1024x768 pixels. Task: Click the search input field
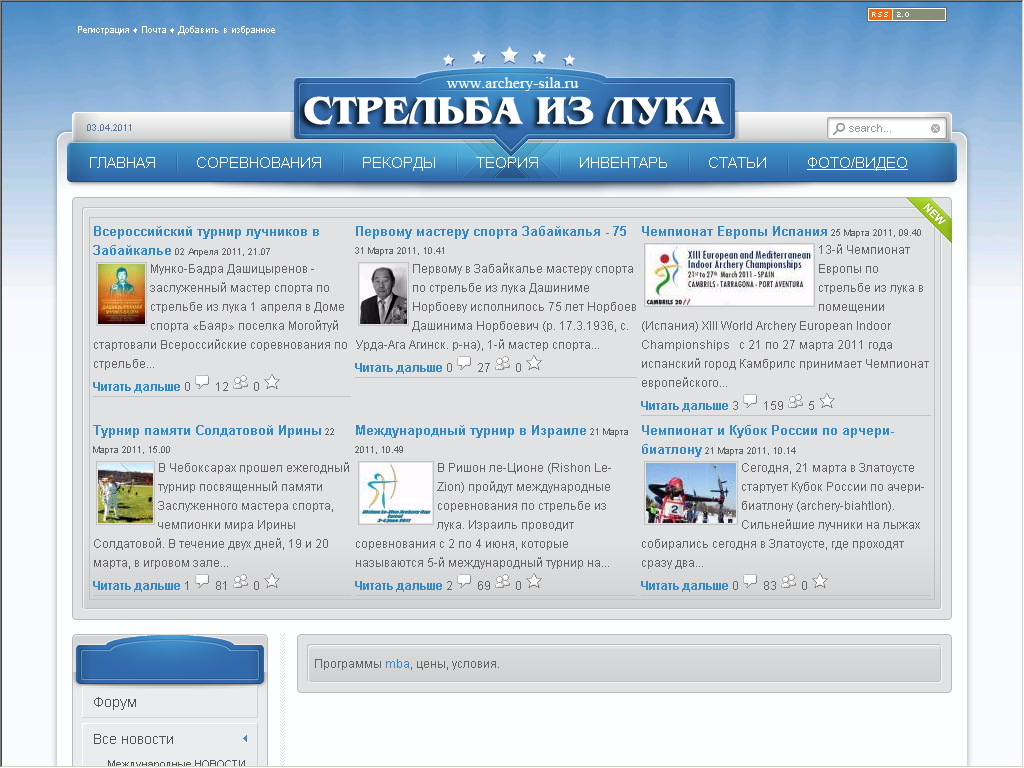[887, 129]
